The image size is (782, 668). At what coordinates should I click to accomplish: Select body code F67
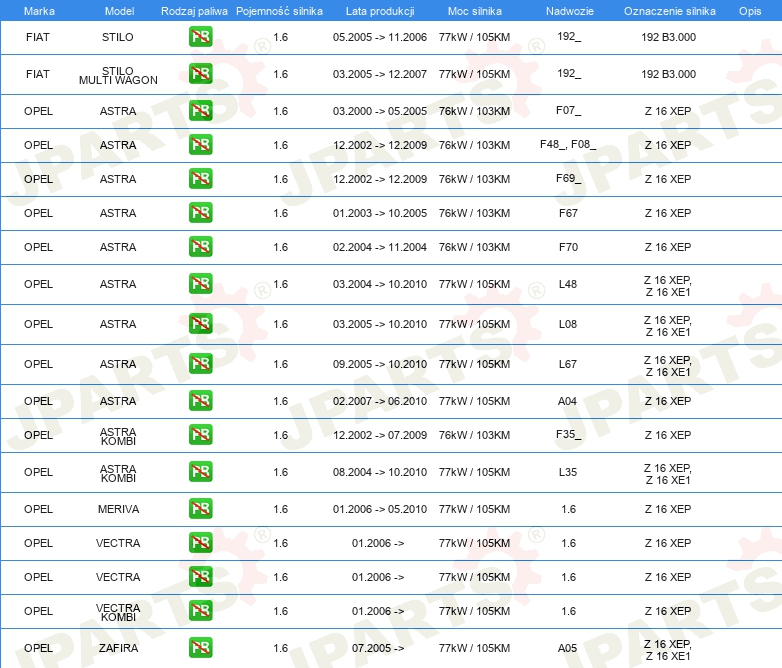pyautogui.click(x=568, y=213)
